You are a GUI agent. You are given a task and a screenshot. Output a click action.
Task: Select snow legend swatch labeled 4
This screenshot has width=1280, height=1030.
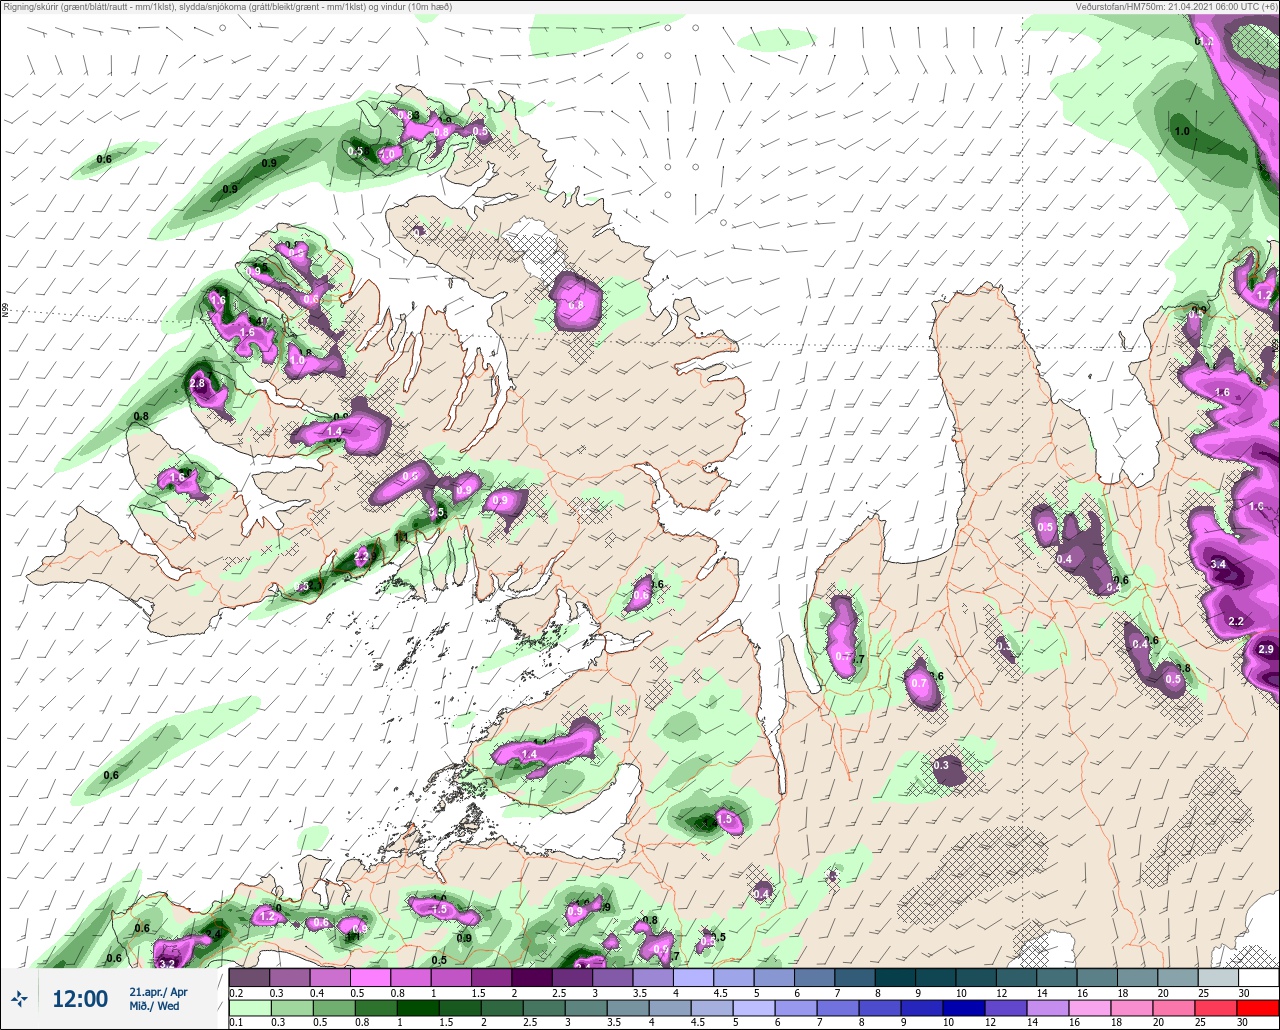click(x=694, y=977)
